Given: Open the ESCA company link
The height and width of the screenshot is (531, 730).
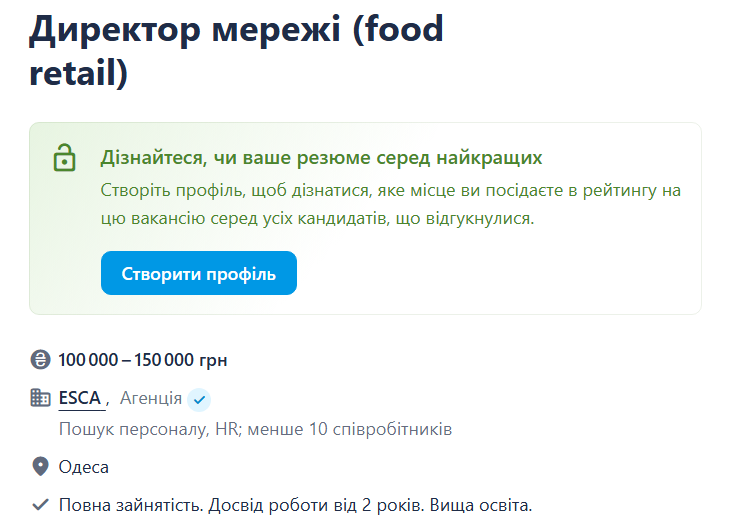Looking at the screenshot, I should click(x=80, y=398).
